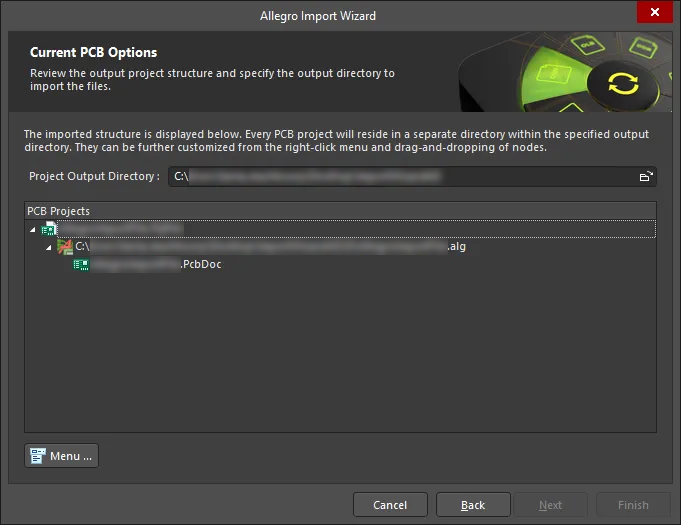Click into the Project Output Directory field
Screen dimensions: 681x525
tap(412, 176)
